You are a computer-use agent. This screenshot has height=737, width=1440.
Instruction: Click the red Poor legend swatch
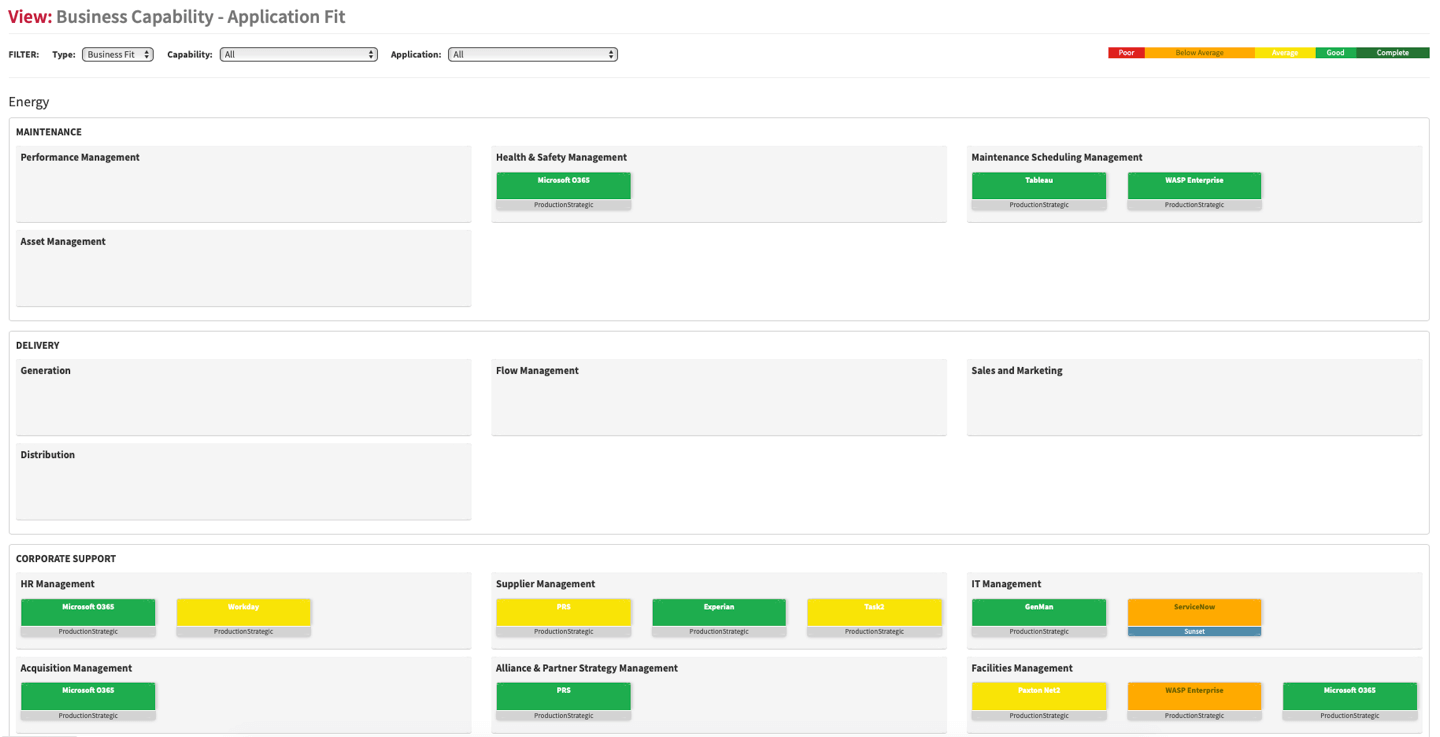1126,53
